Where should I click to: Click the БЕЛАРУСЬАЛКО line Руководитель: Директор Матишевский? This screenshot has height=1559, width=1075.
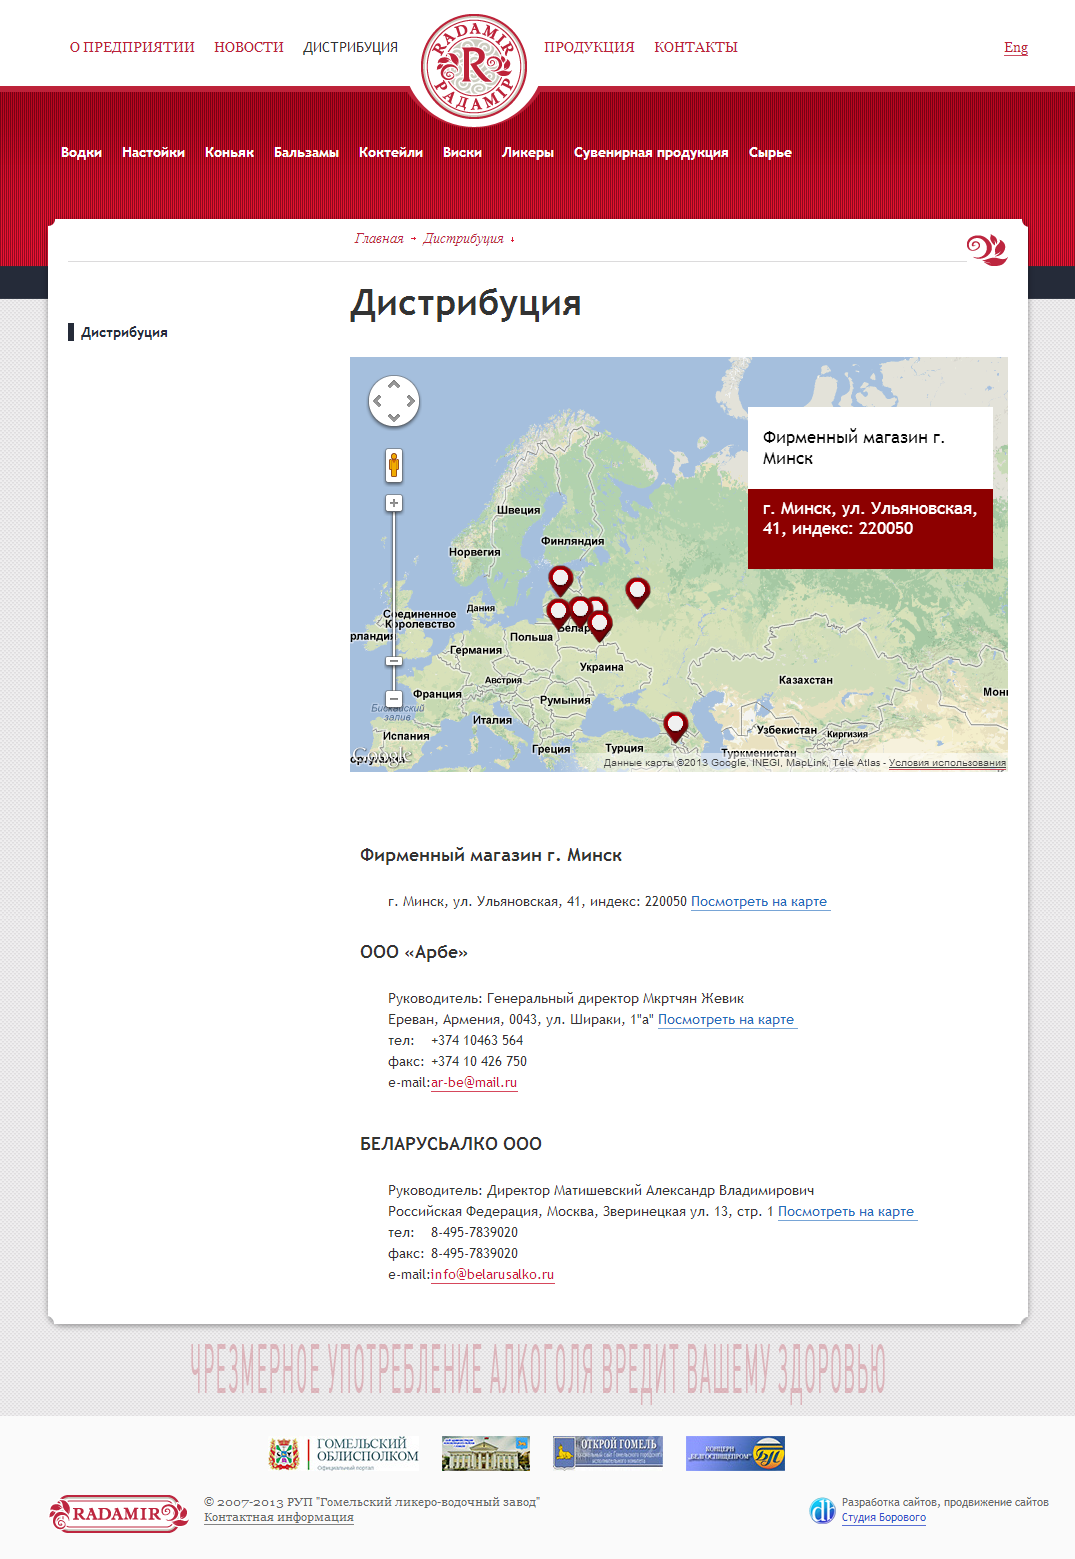point(601,1191)
